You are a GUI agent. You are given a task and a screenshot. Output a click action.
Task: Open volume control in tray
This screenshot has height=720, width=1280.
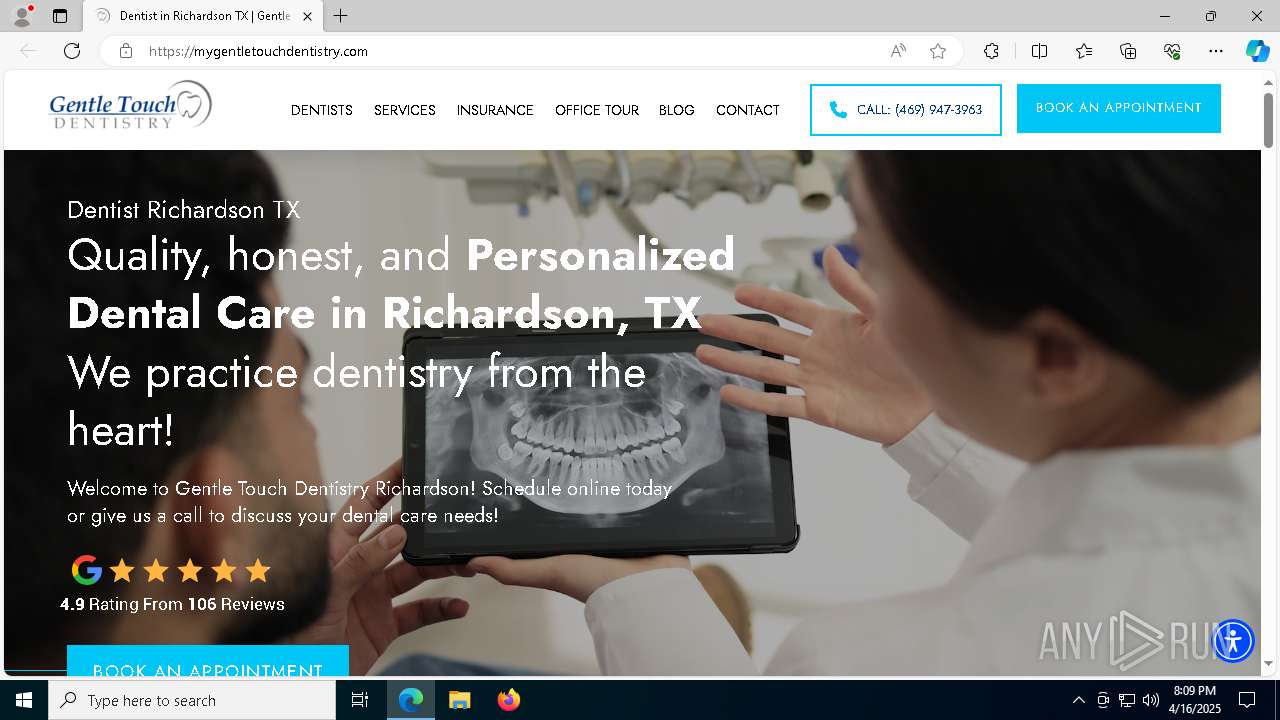1151,700
